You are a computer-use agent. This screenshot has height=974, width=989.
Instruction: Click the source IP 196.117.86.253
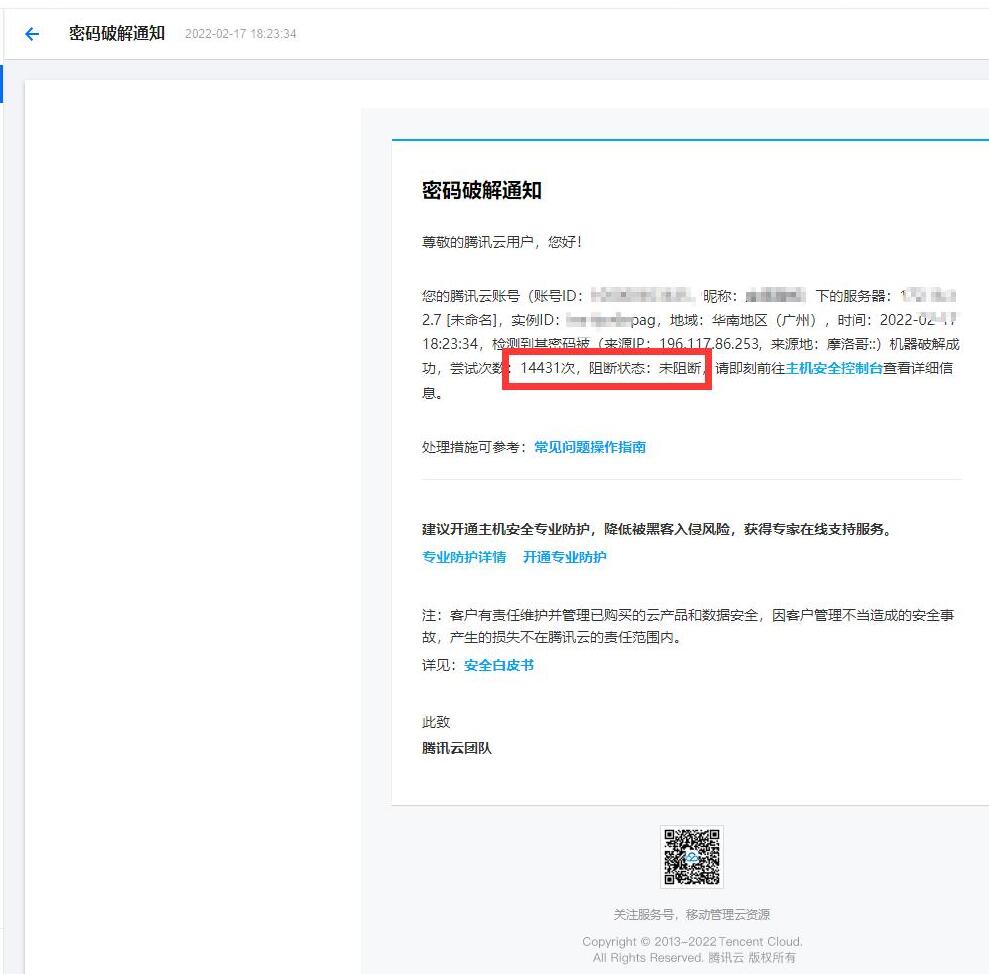(x=709, y=344)
